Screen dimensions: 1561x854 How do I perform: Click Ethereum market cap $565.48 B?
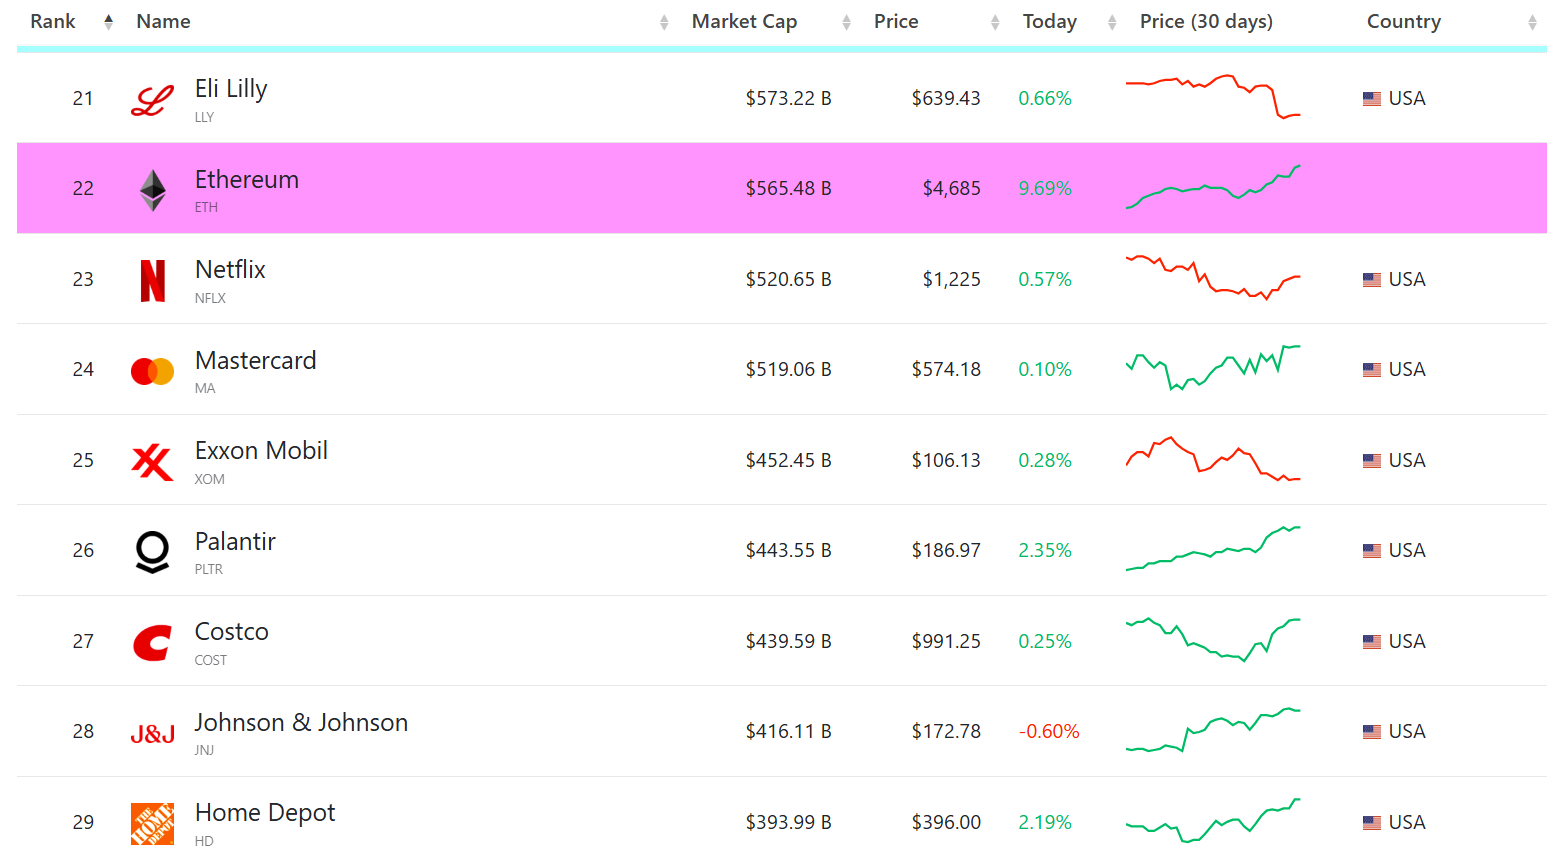(788, 189)
